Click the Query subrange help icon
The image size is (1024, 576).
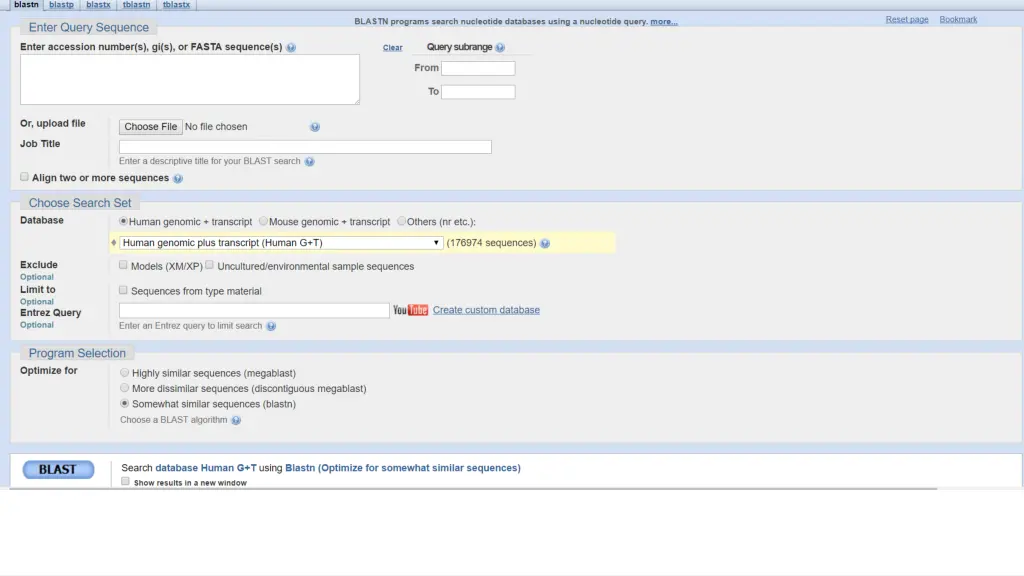(x=500, y=48)
